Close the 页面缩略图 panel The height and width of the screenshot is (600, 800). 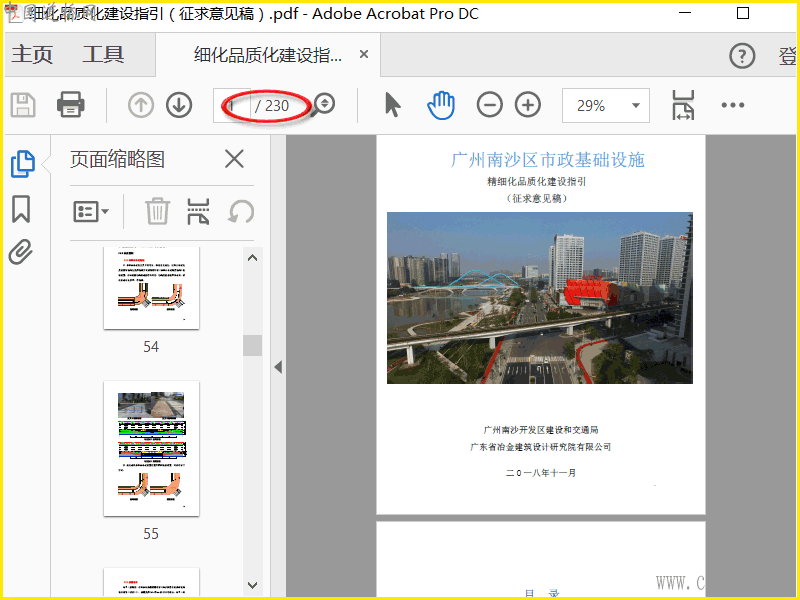click(x=234, y=159)
